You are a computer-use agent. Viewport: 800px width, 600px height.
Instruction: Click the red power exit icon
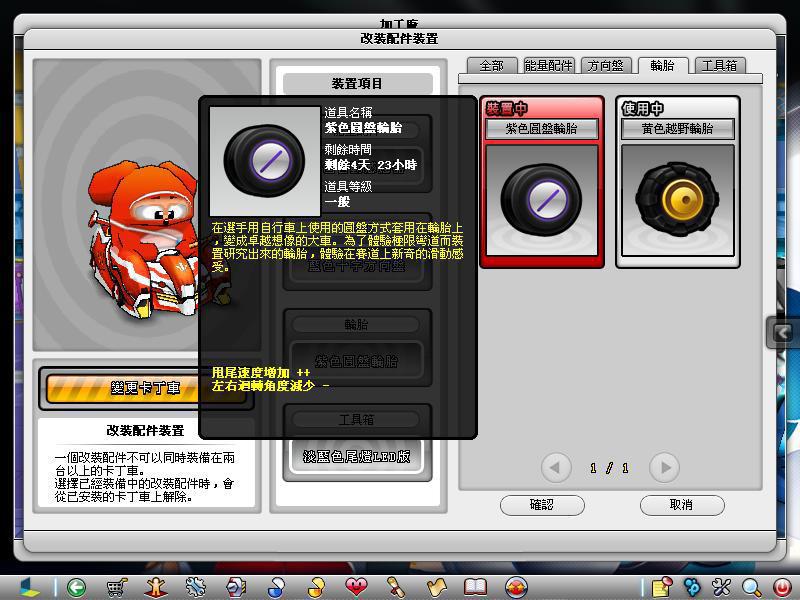pyautogui.click(x=782, y=587)
